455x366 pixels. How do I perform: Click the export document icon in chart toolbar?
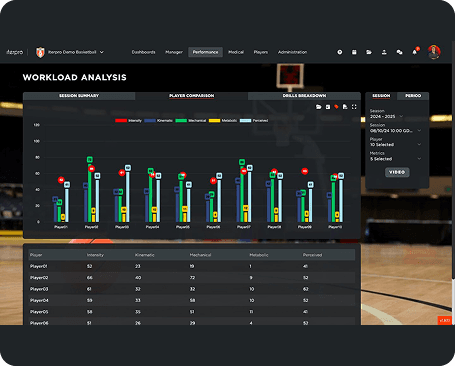(x=345, y=107)
